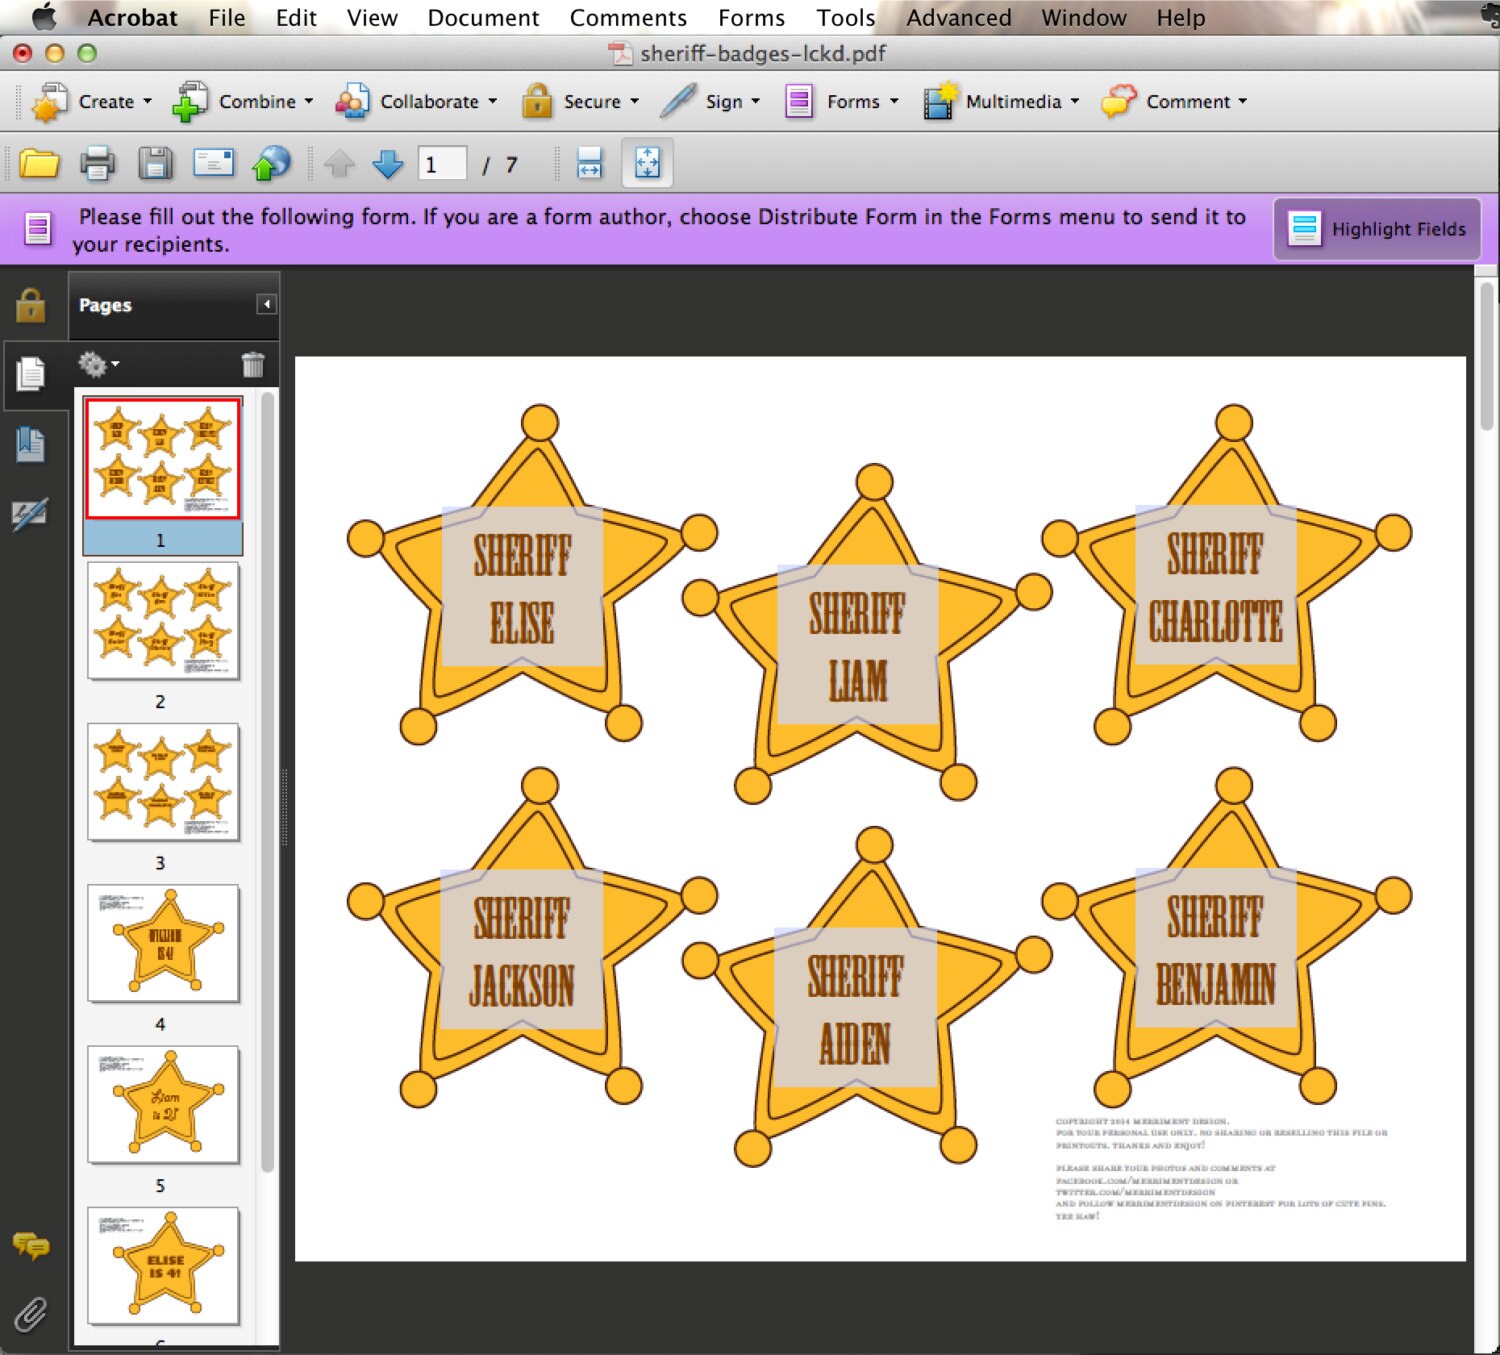Open the Comments speech bubble sidebar icon
The height and width of the screenshot is (1355, 1500).
tap(30, 1246)
